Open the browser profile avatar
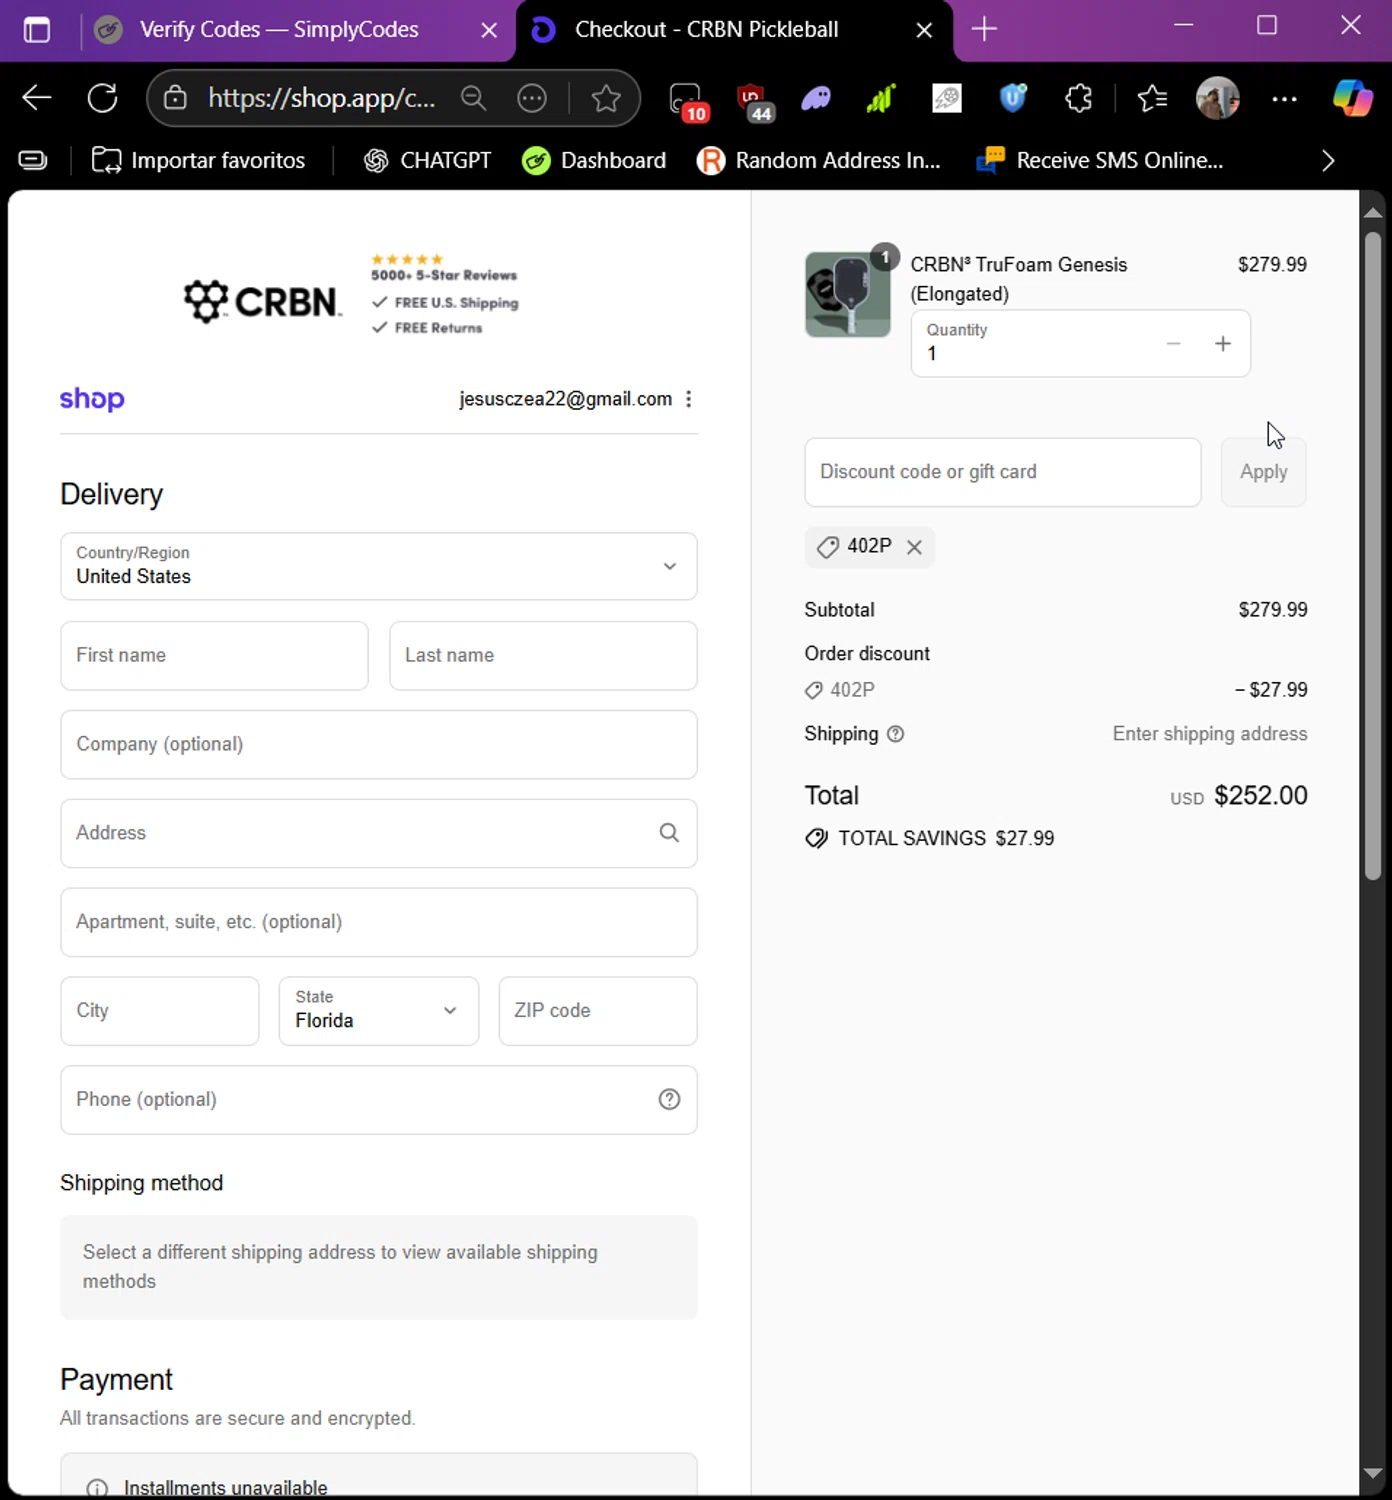The width and height of the screenshot is (1392, 1500). pyautogui.click(x=1218, y=98)
